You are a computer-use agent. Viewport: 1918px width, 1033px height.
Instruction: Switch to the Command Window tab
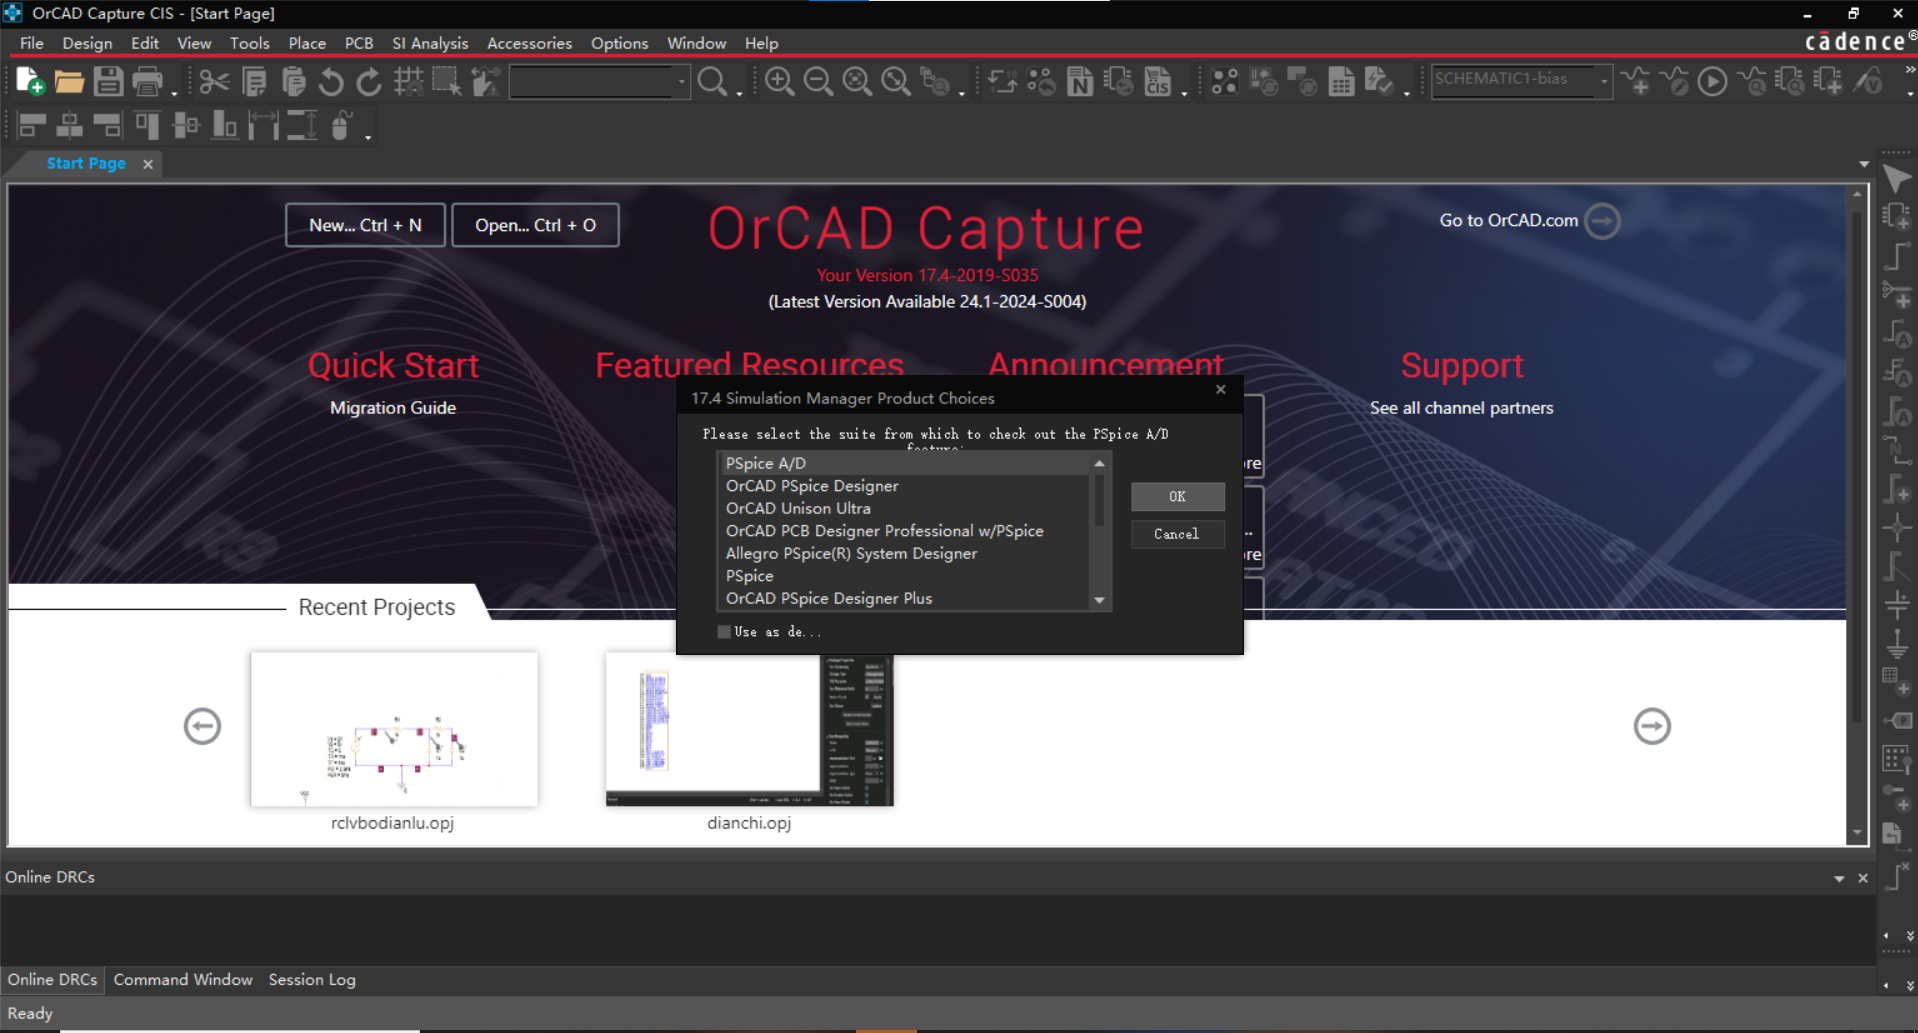183,980
